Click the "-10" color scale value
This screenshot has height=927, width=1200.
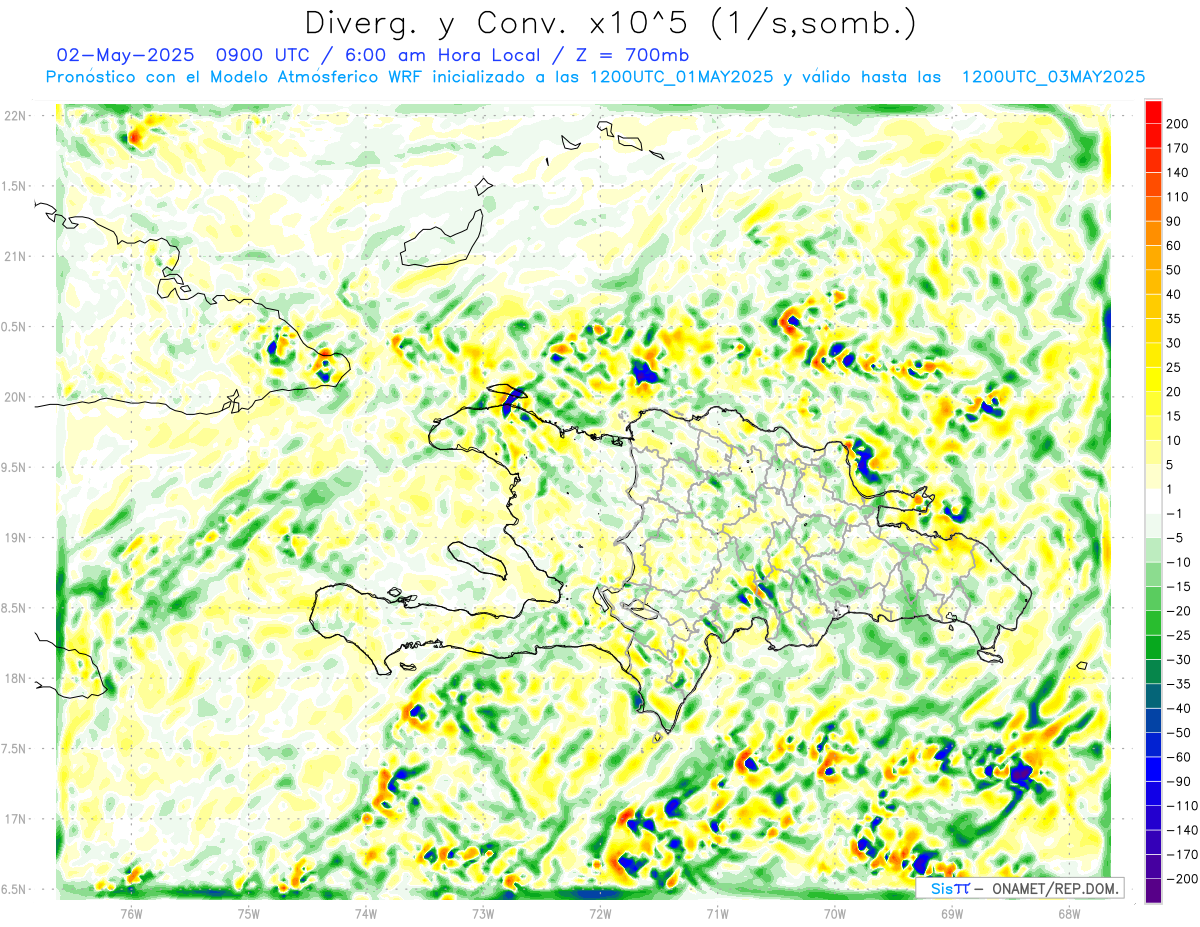(1178, 562)
